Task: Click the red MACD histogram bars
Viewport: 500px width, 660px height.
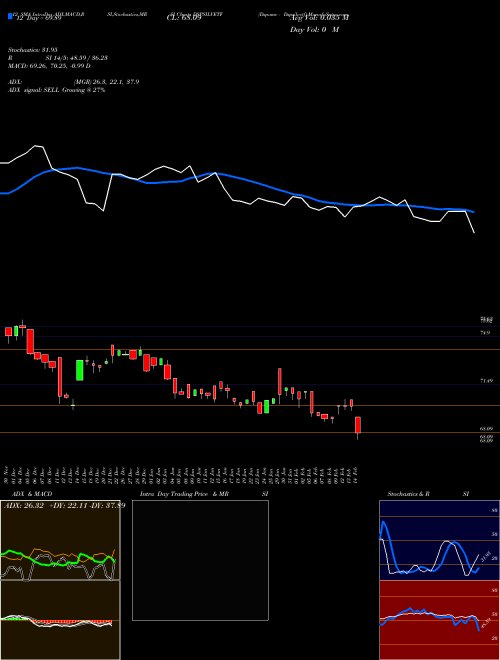Action: tap(72, 622)
